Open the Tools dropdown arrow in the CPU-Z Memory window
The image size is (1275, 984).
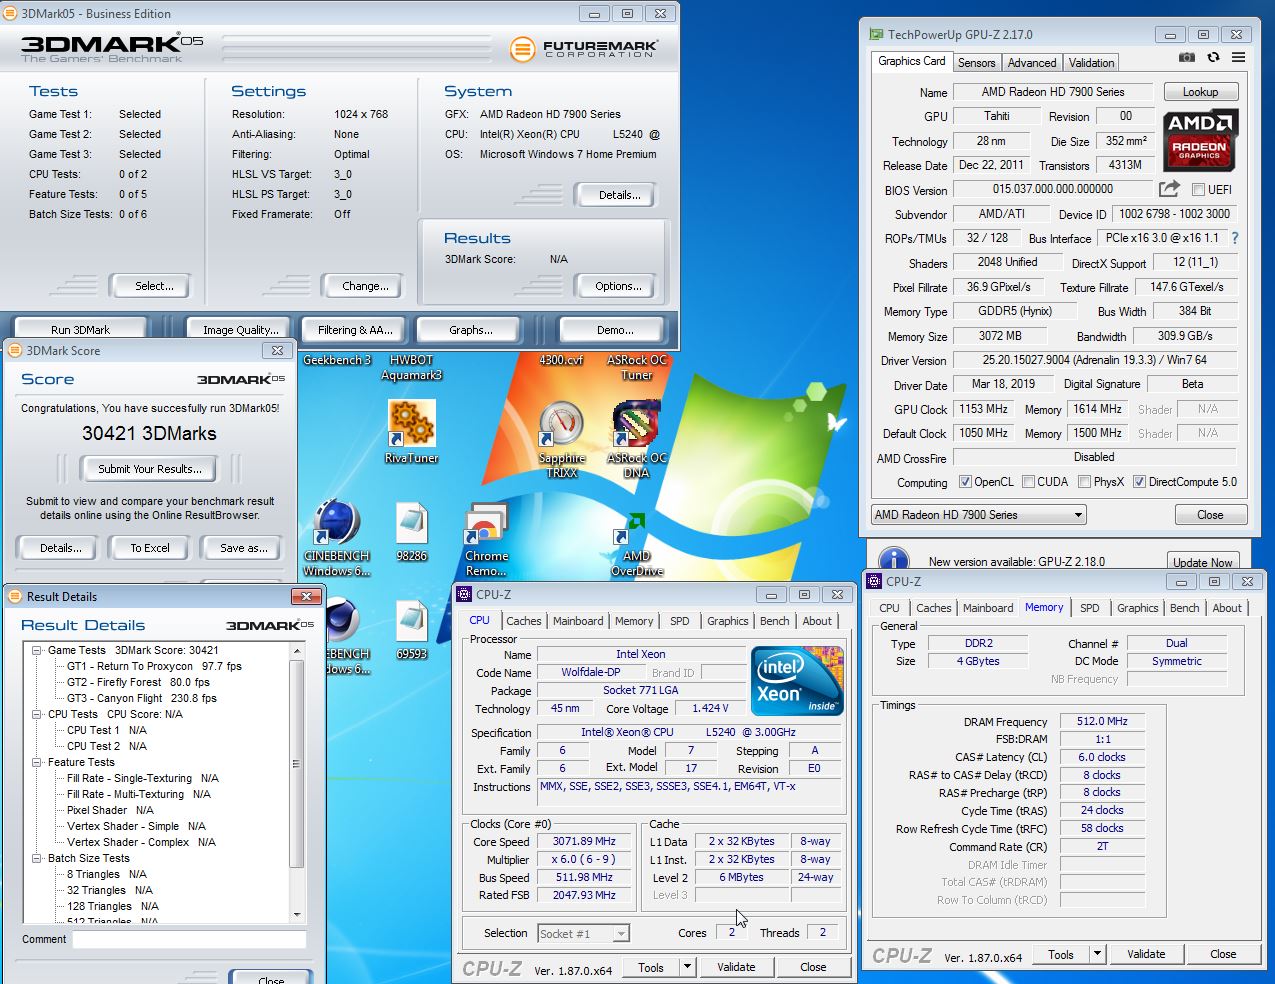coord(1097,954)
